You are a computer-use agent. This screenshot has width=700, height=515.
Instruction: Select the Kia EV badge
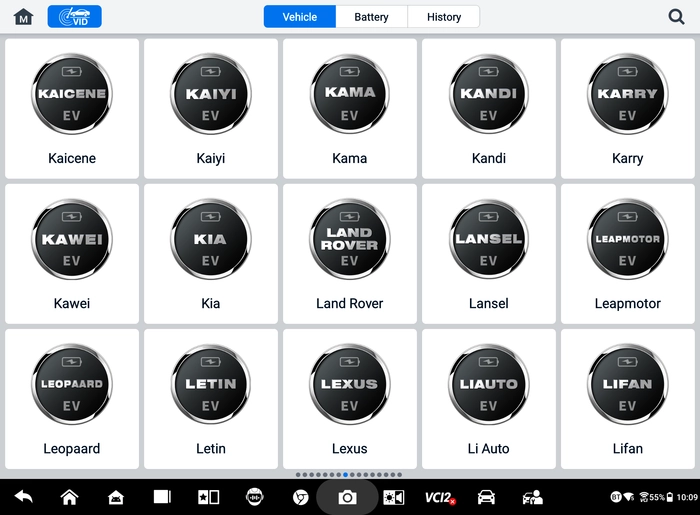211,239
